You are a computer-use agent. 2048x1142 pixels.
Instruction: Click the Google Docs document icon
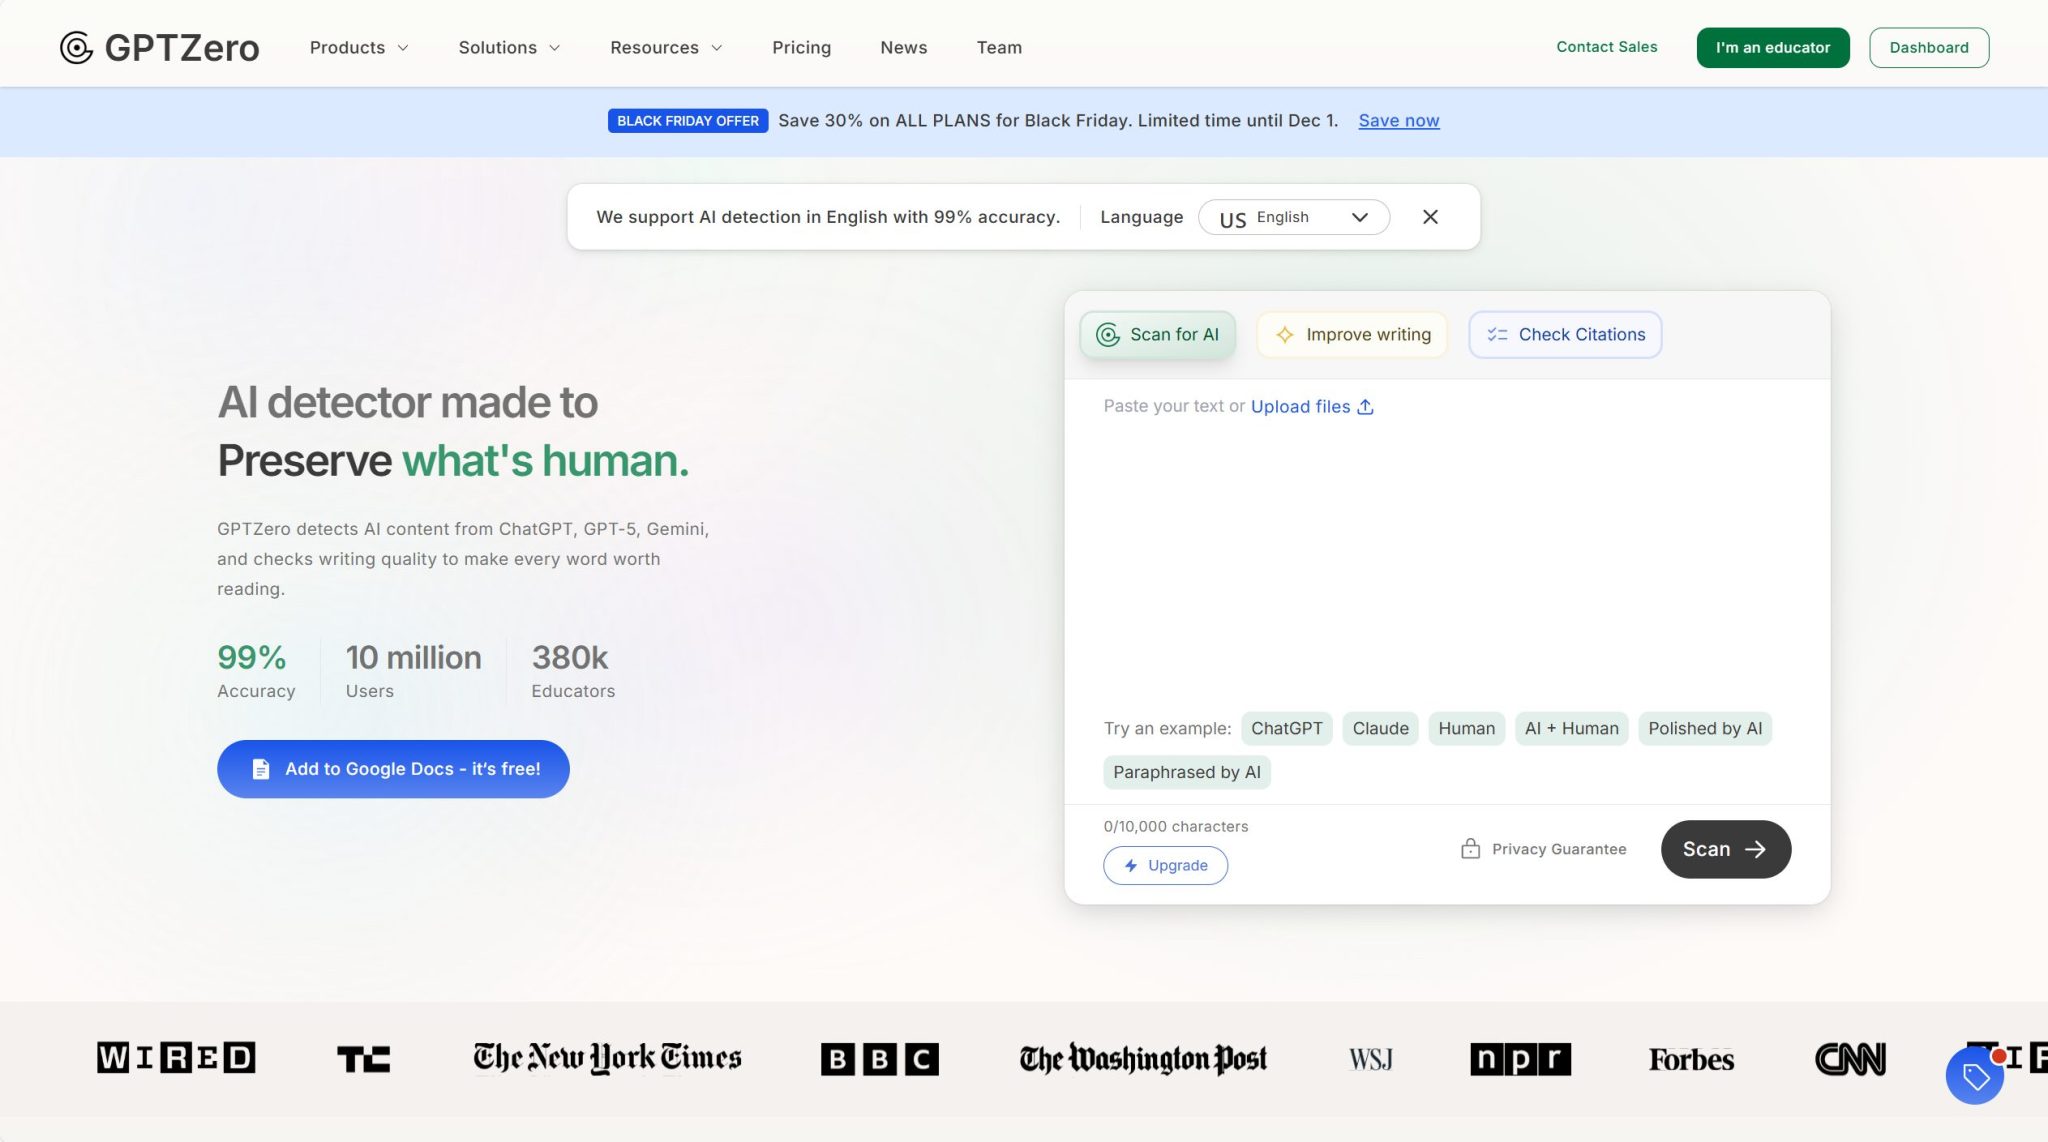coord(261,769)
